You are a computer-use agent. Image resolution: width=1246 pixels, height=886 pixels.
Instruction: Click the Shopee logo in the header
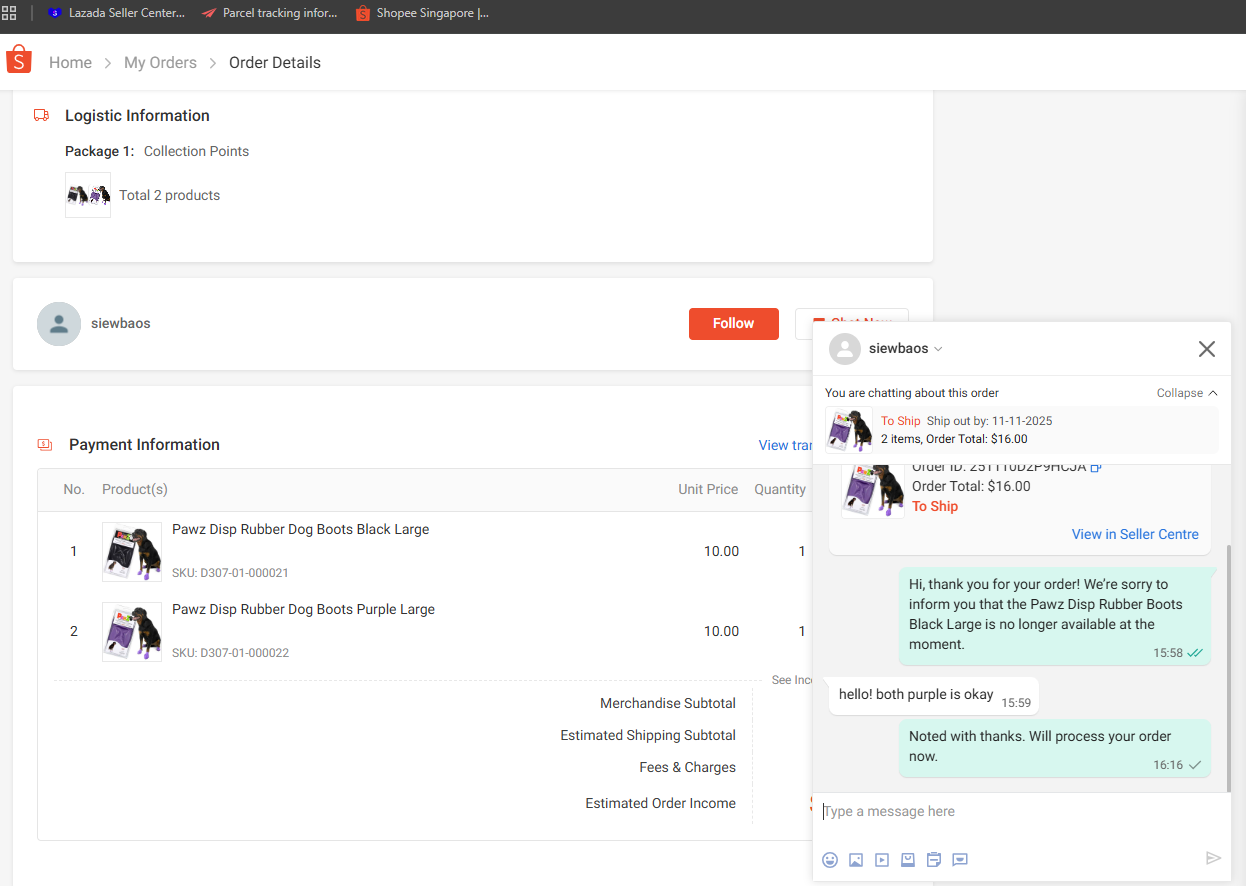[x=19, y=61]
